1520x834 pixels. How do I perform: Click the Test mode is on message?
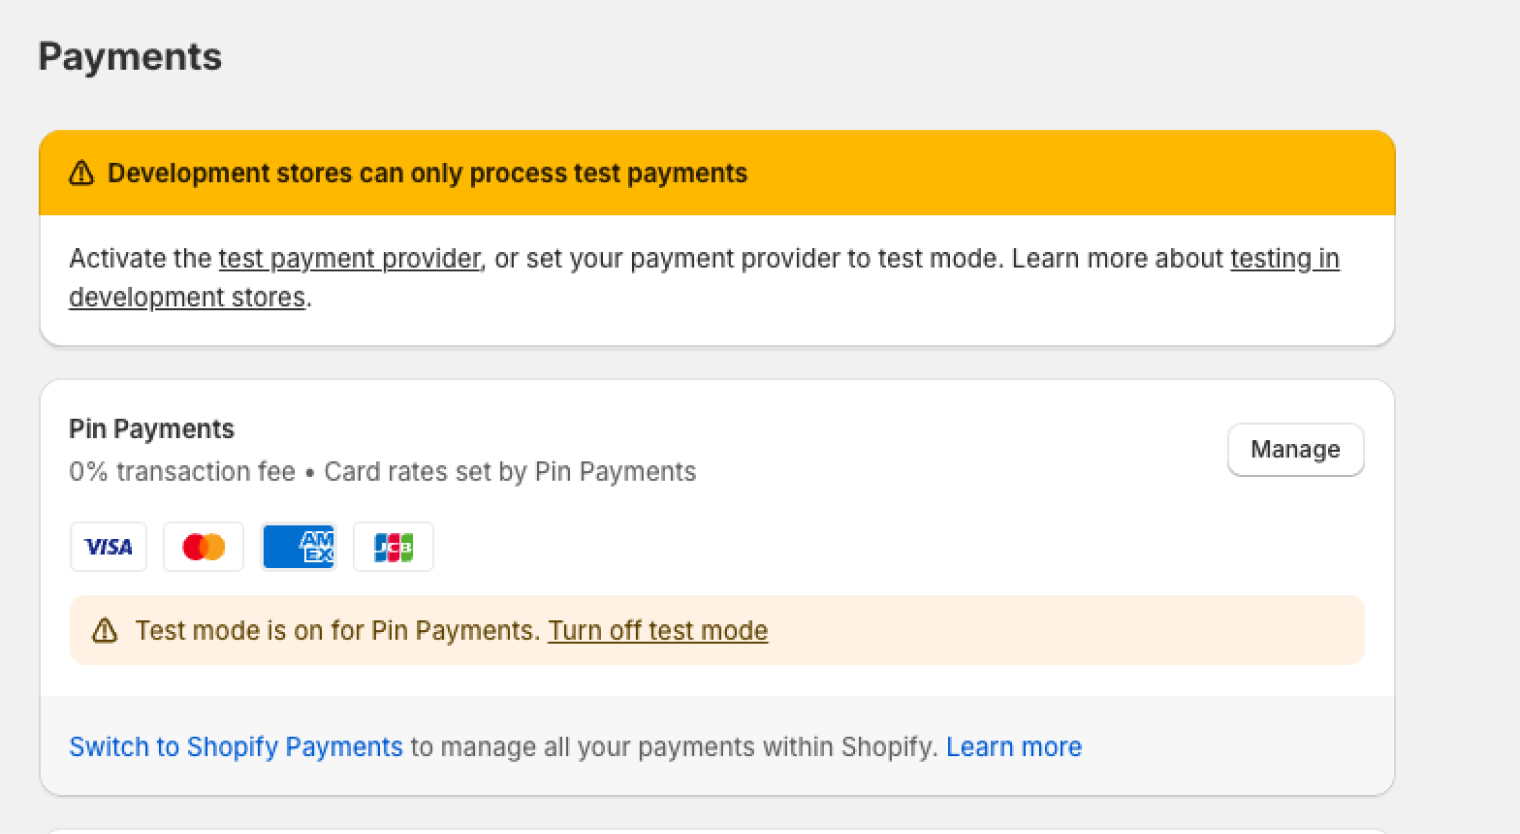(337, 631)
